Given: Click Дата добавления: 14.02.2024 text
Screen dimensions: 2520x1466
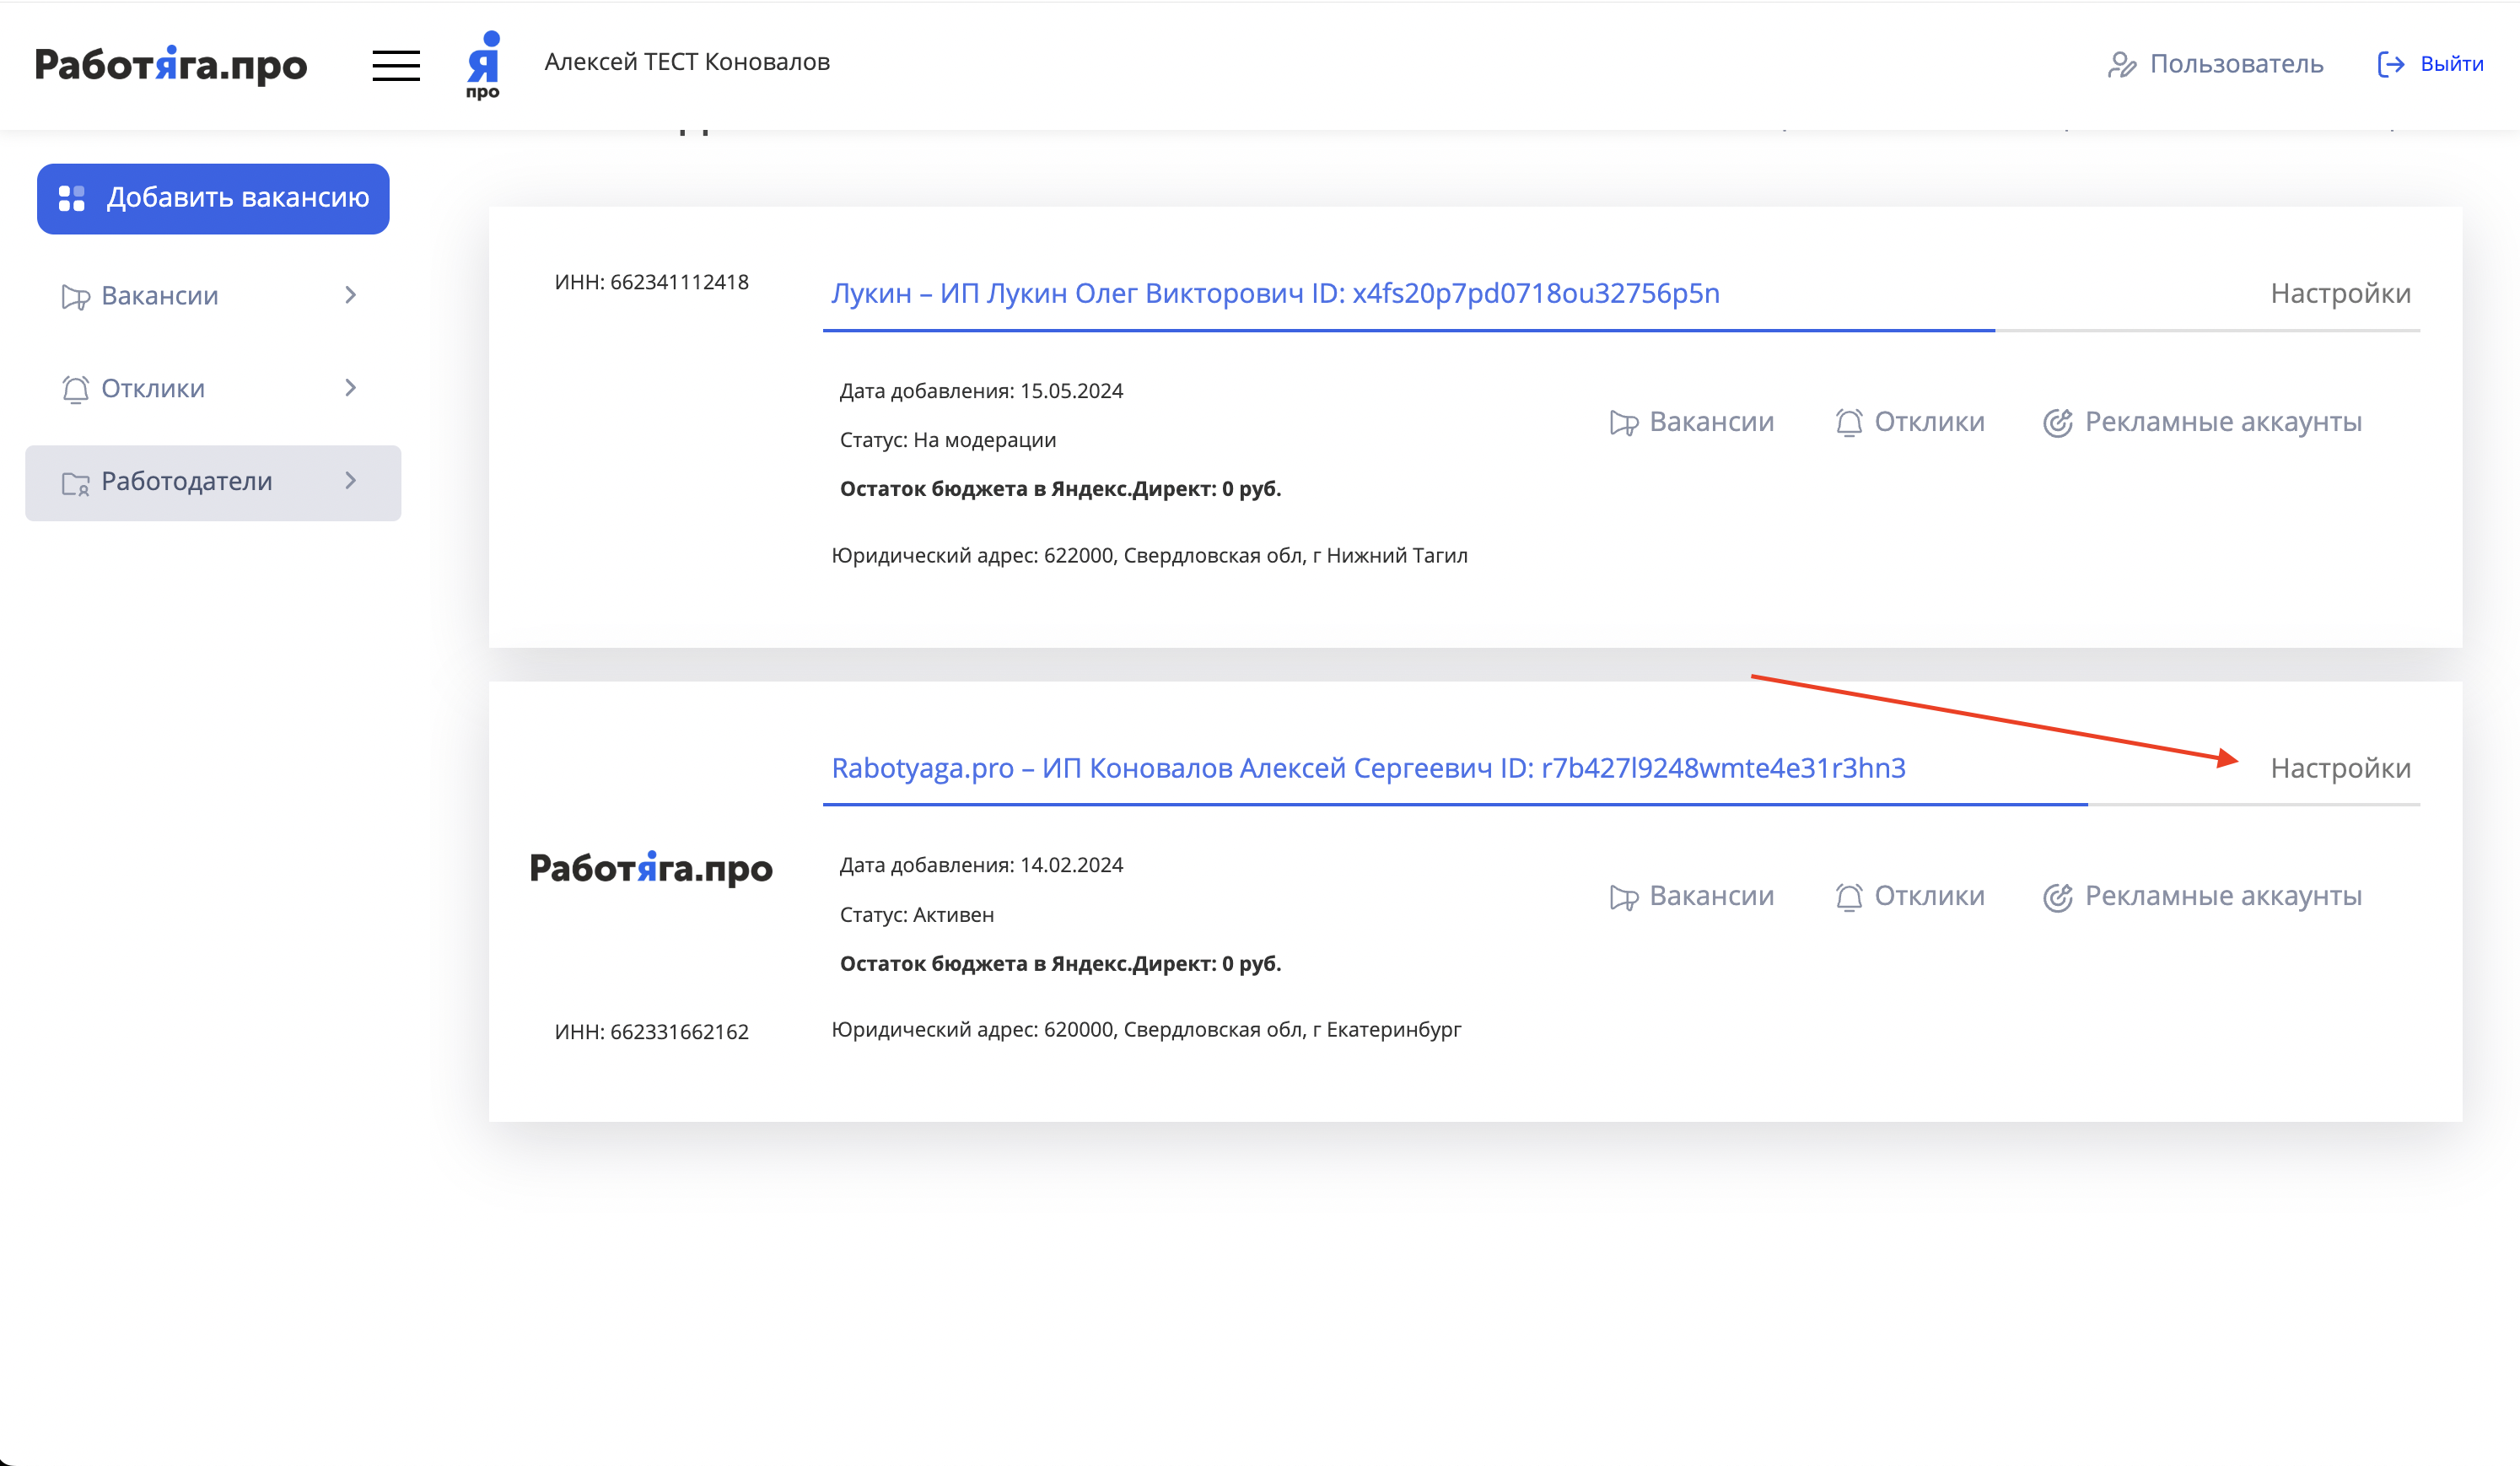Looking at the screenshot, I should (x=981, y=865).
